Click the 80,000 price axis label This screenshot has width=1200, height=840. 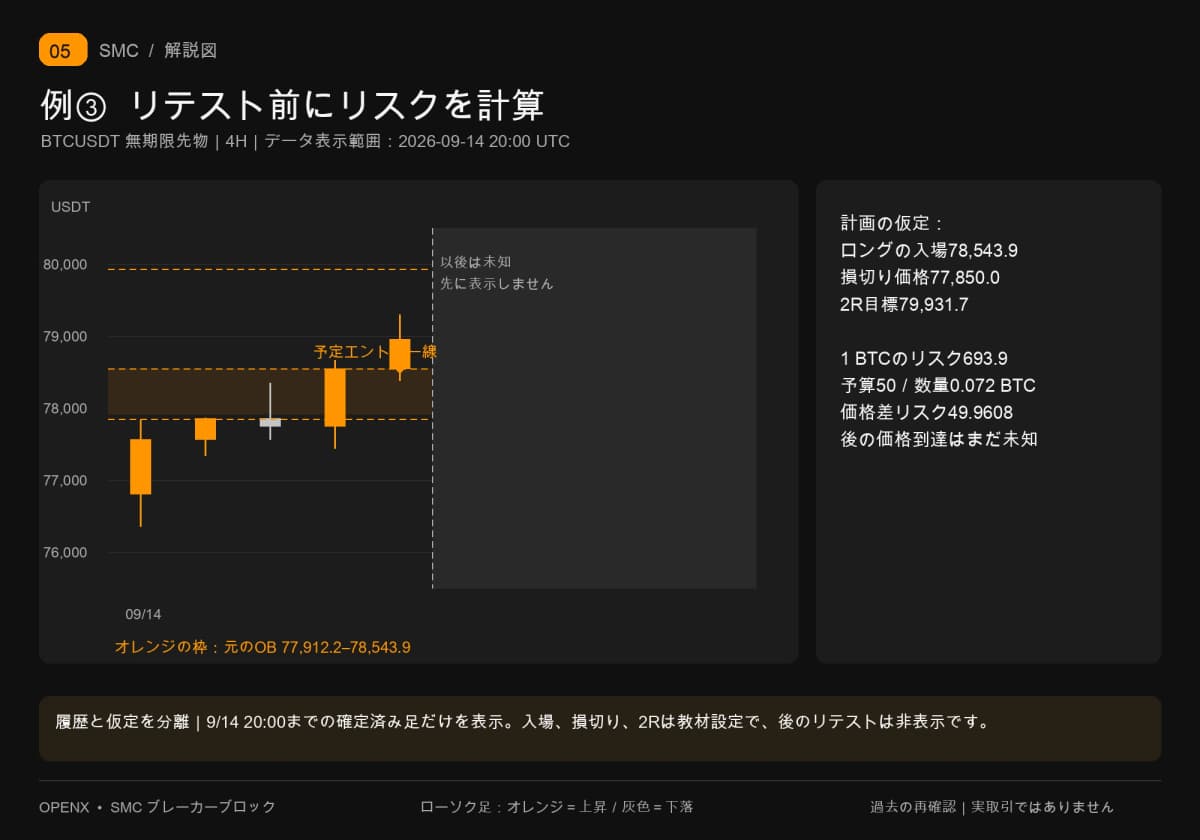coord(65,265)
